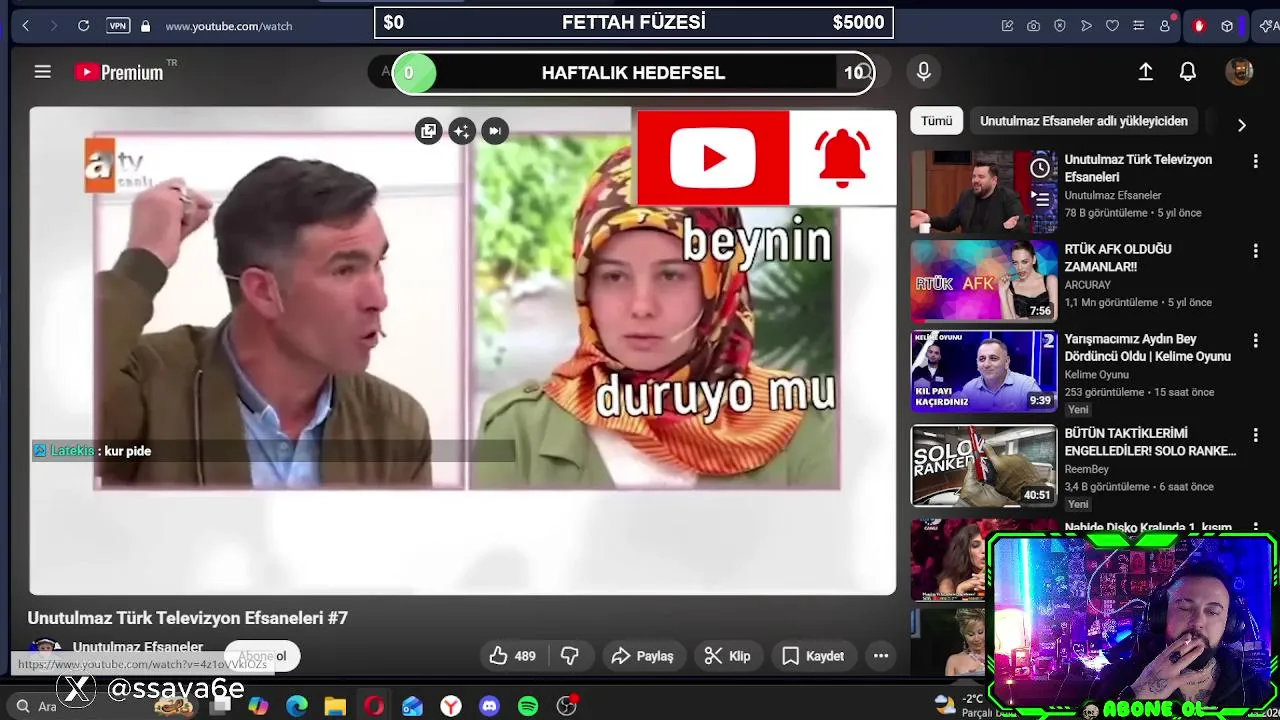The image size is (1280, 720).
Task: Toggle the browser VPN badge
Action: (x=118, y=26)
